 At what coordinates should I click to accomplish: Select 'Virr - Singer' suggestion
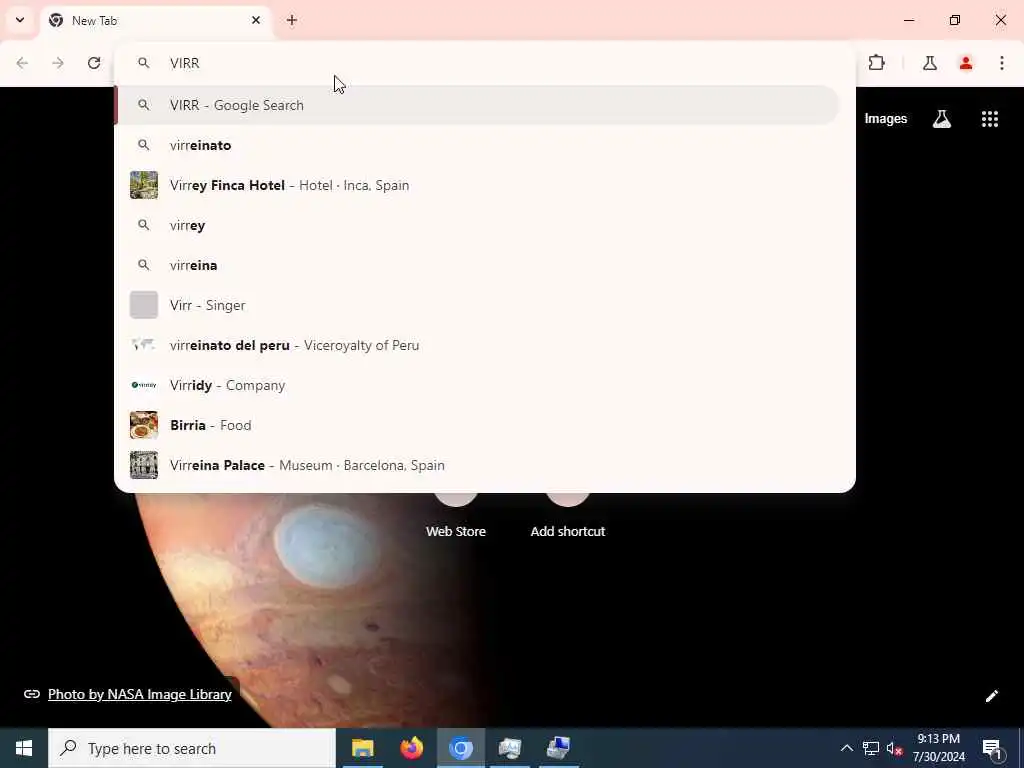[x=477, y=305]
